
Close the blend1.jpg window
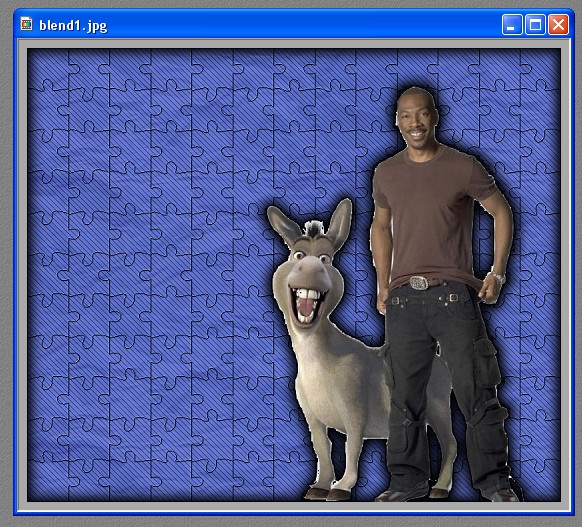pos(558,24)
